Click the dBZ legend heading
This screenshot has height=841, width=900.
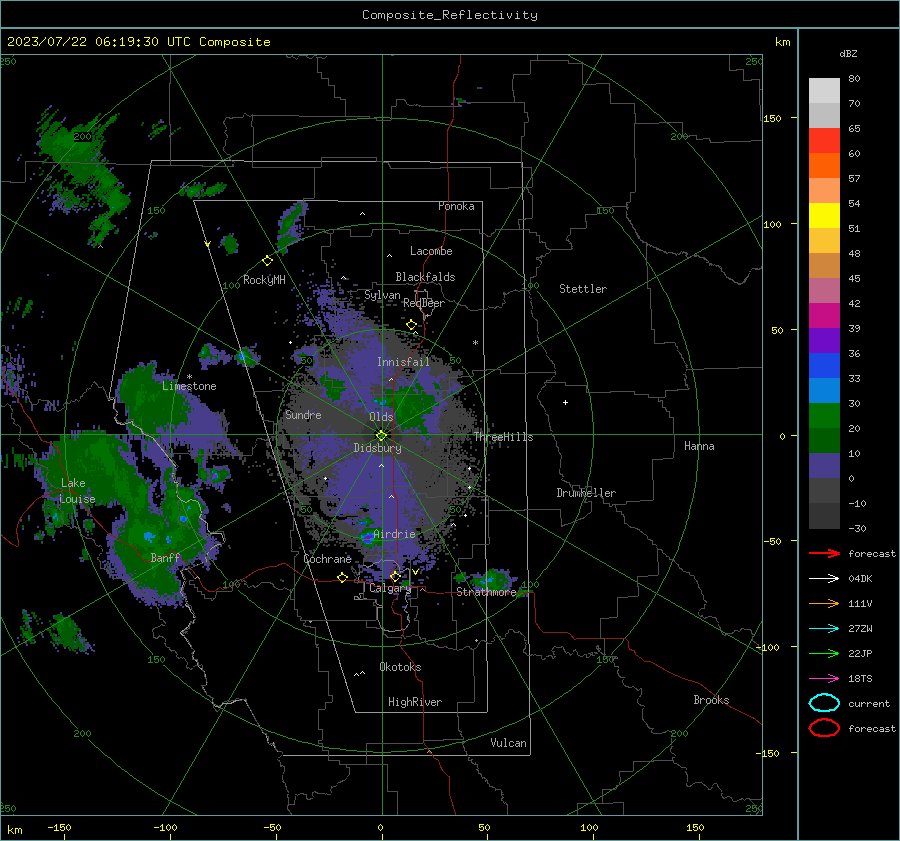848,53
